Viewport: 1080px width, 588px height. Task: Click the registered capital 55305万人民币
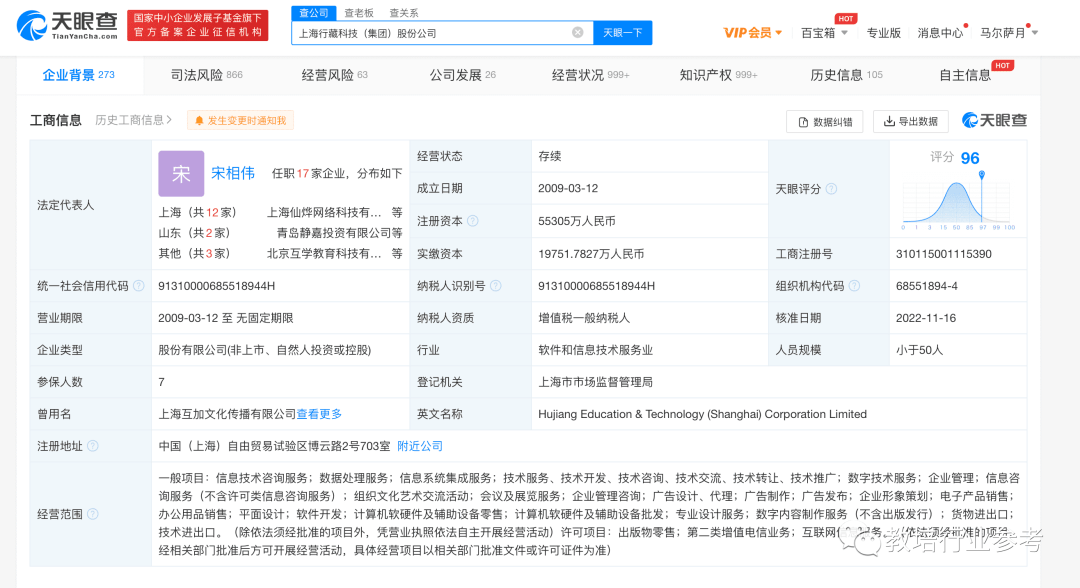577,221
